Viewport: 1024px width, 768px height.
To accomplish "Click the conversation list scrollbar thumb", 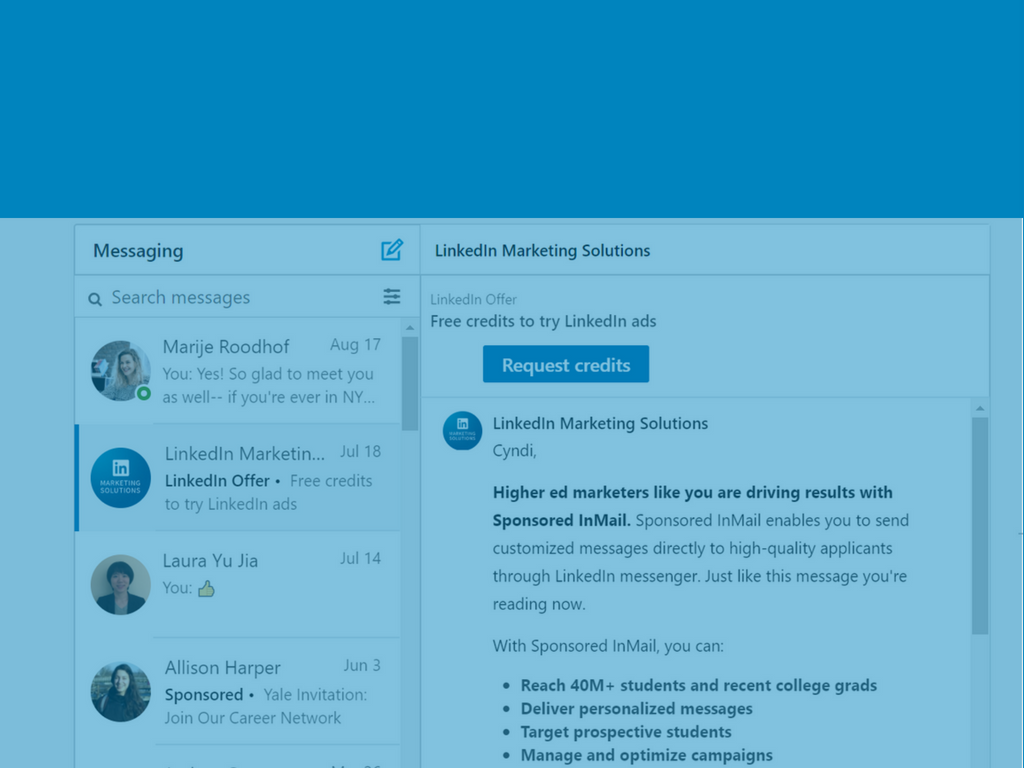I will click(409, 384).
